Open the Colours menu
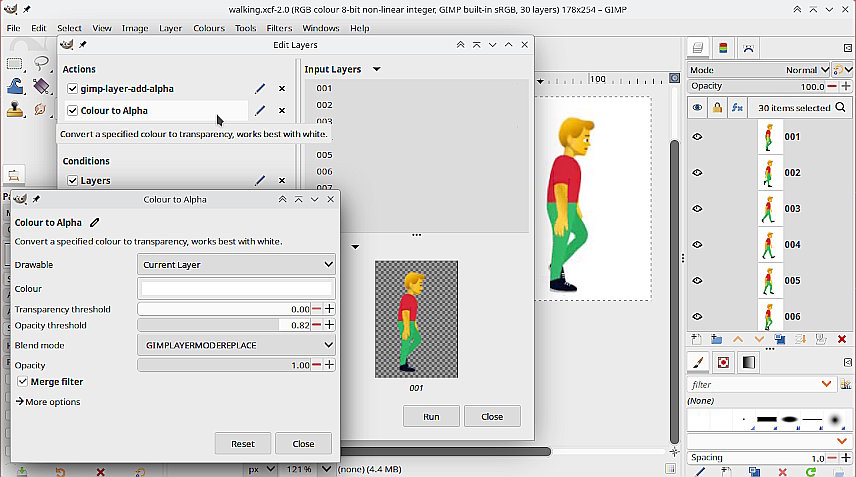The height and width of the screenshot is (477, 856). (x=209, y=28)
